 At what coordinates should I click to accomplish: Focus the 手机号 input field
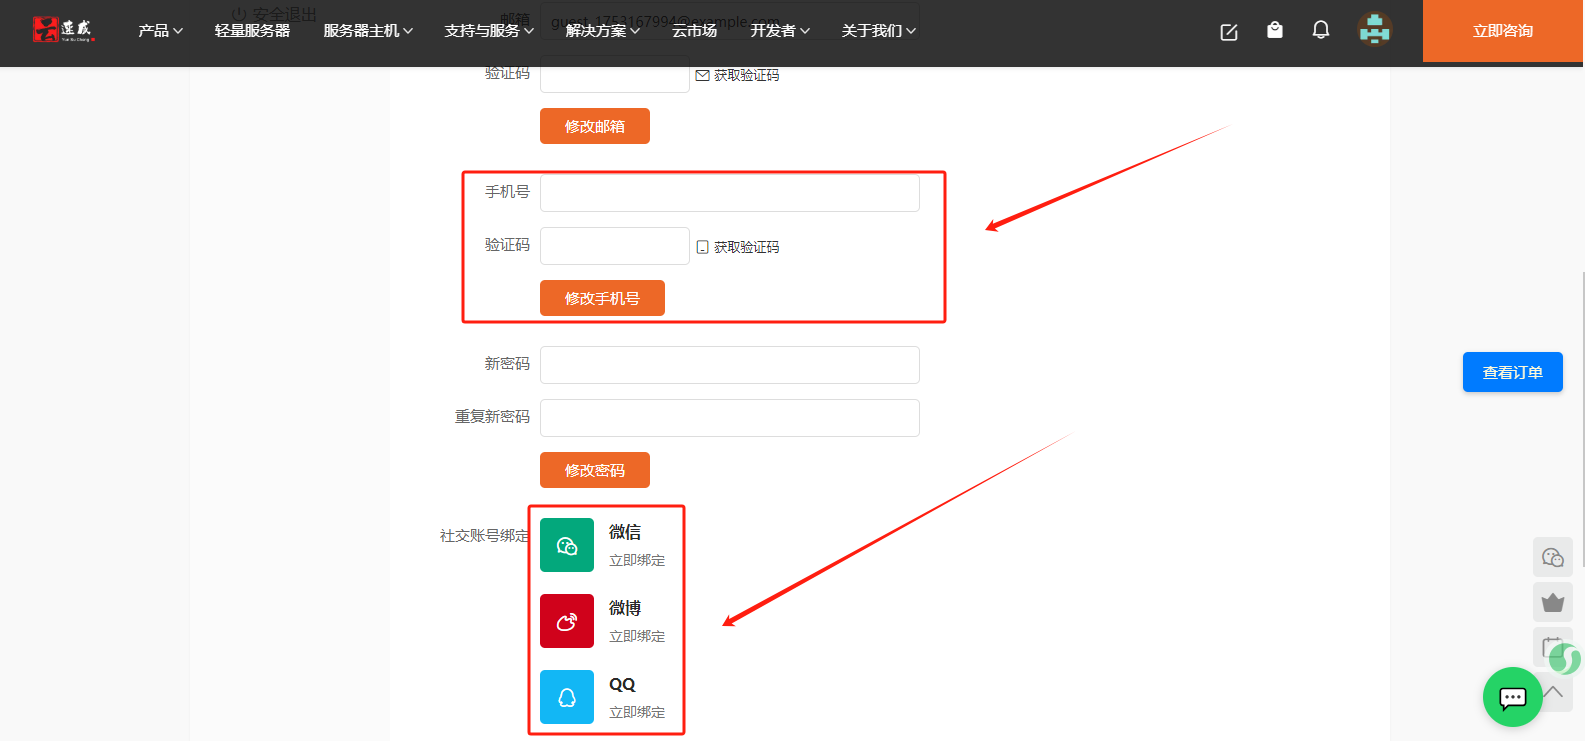point(729,193)
